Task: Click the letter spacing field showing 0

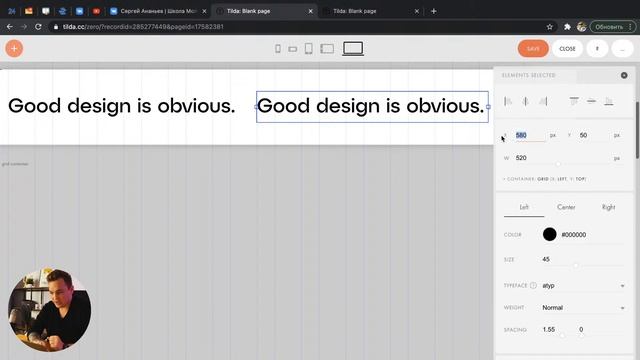Action: click(581, 329)
